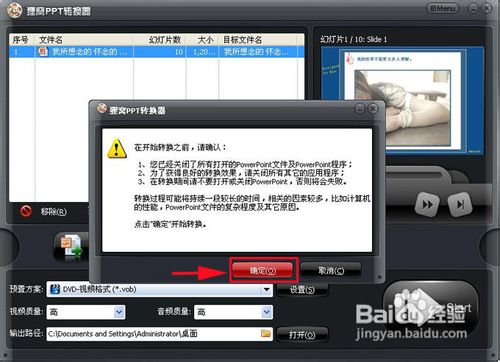Click the app logo in main title bar
The height and width of the screenshot is (362, 500).
15,10
